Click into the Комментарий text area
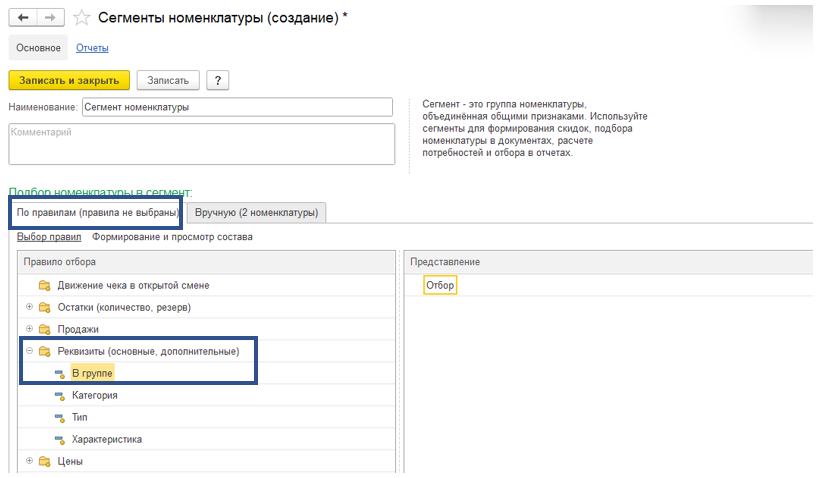817x478 pixels. [x=202, y=144]
